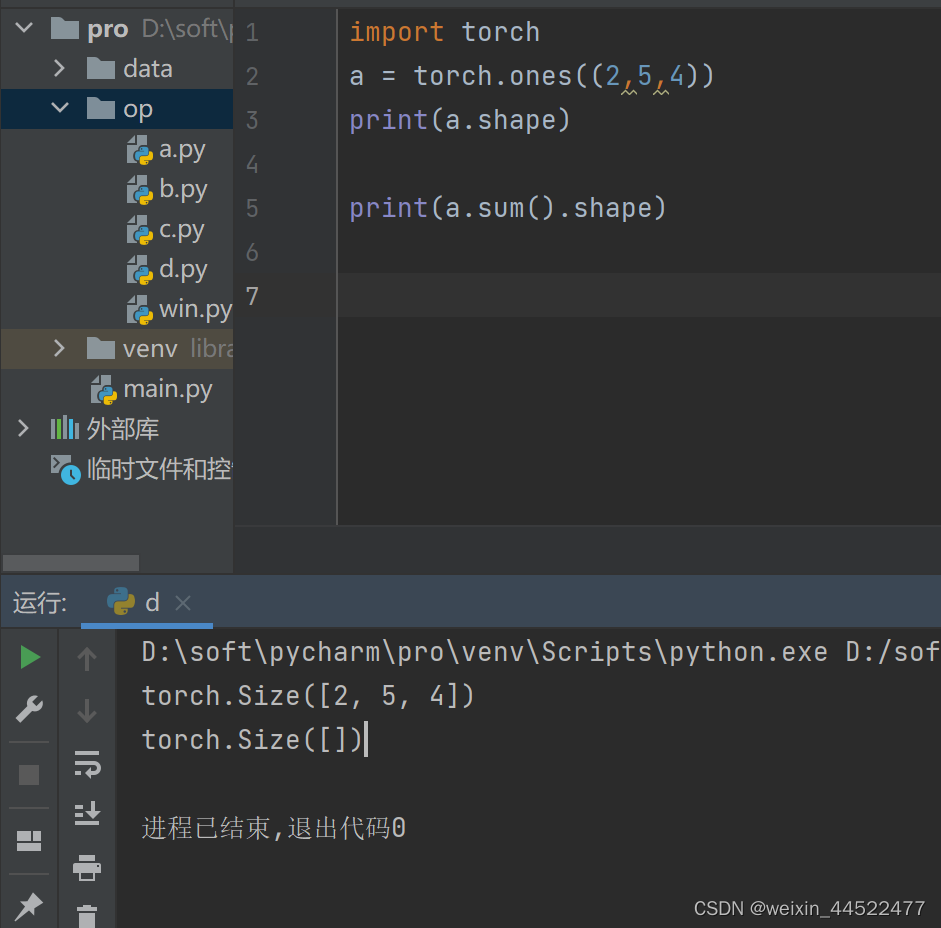941x928 pixels.
Task: Select the 临时文件和控 tree entry
Action: click(x=160, y=469)
